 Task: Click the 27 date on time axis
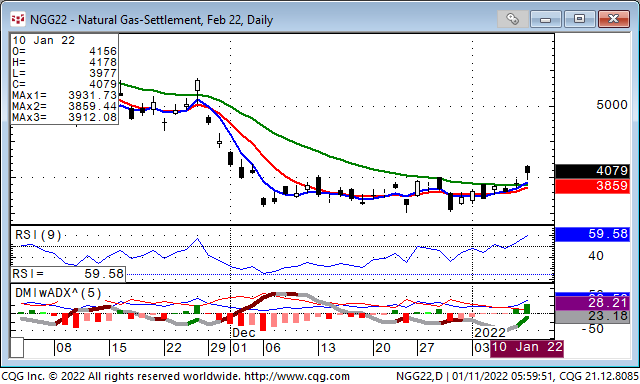click(427, 348)
